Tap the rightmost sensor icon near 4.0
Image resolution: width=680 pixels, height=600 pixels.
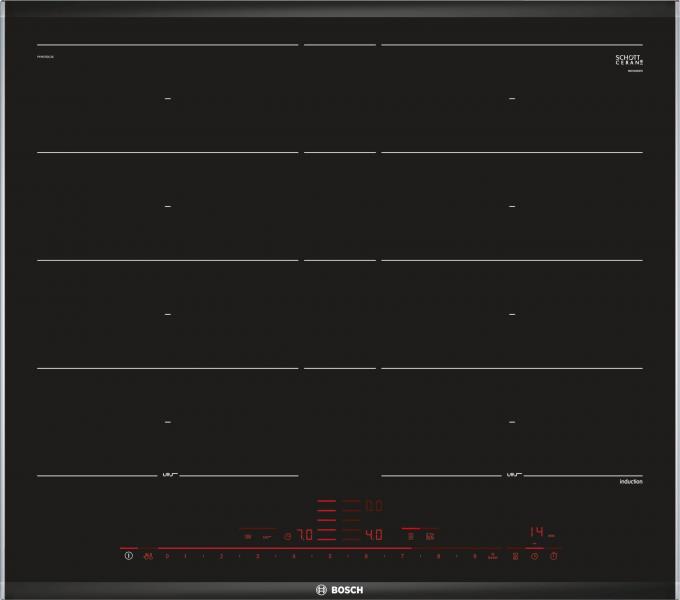click(x=430, y=537)
